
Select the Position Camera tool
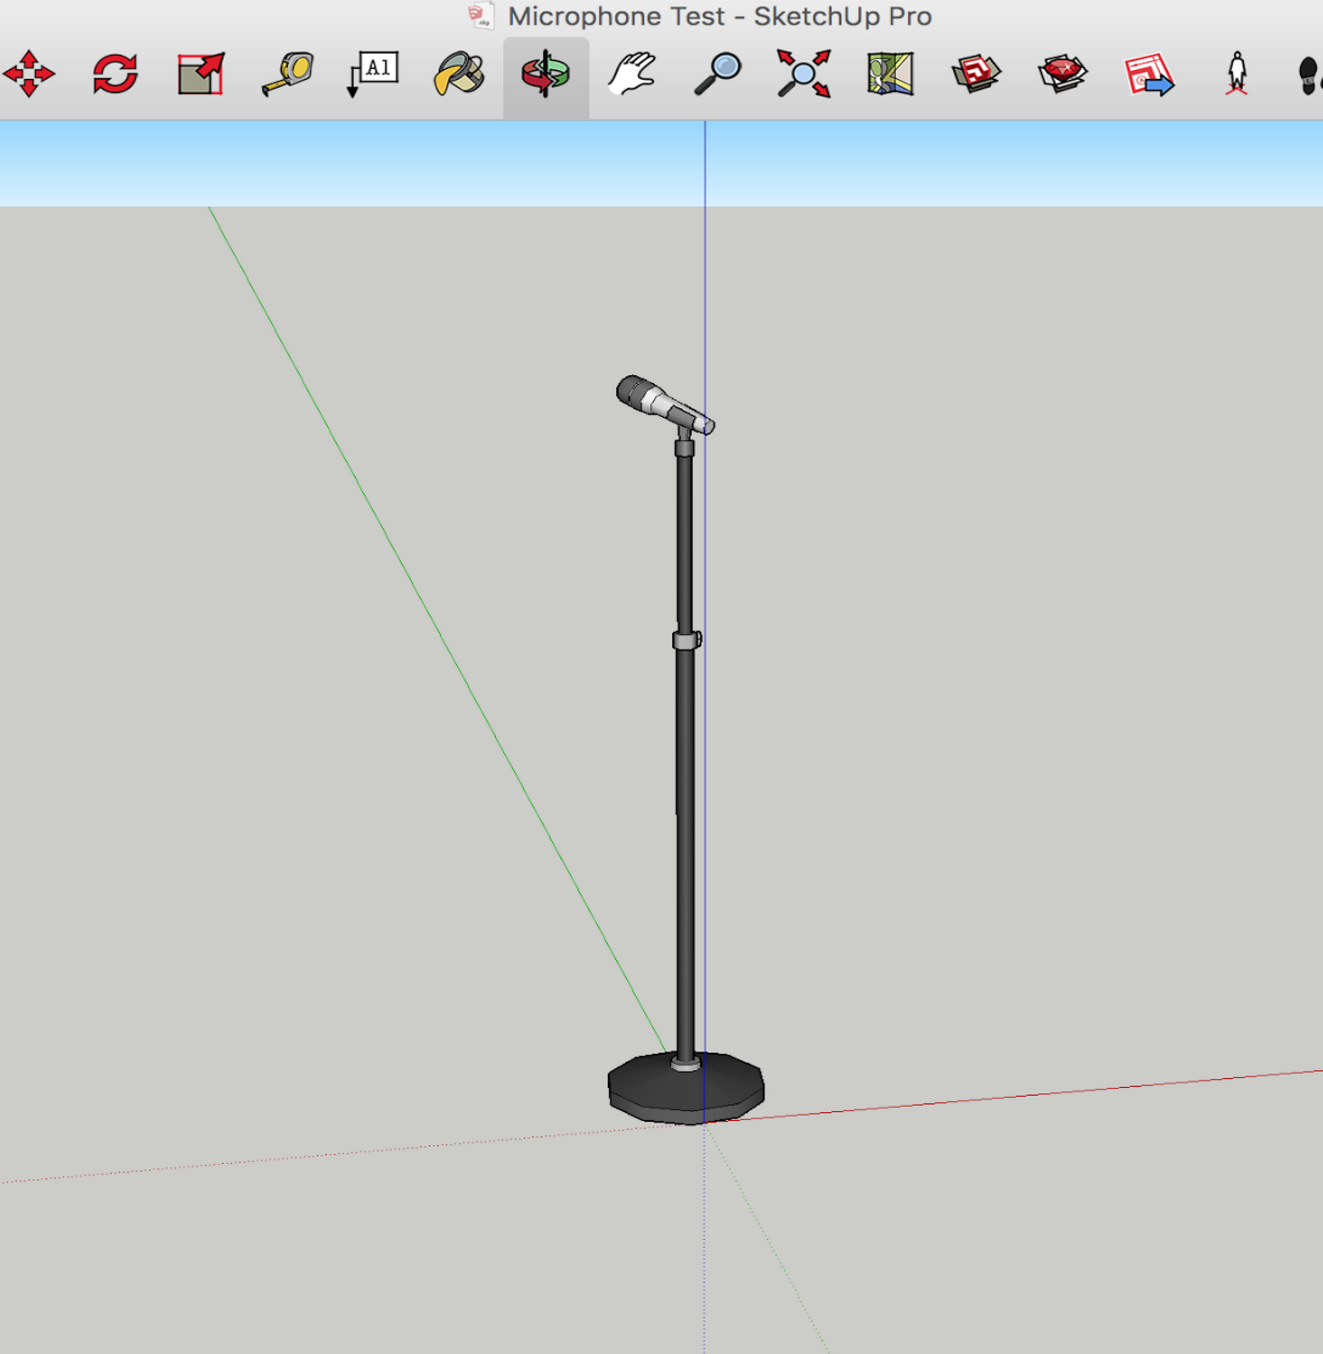point(1237,74)
